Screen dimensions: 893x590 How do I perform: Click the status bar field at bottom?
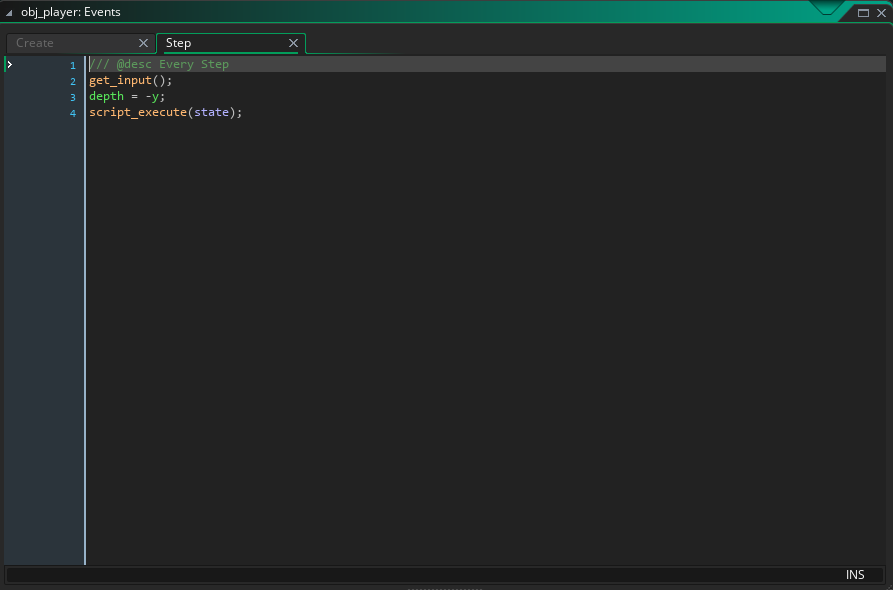445,575
